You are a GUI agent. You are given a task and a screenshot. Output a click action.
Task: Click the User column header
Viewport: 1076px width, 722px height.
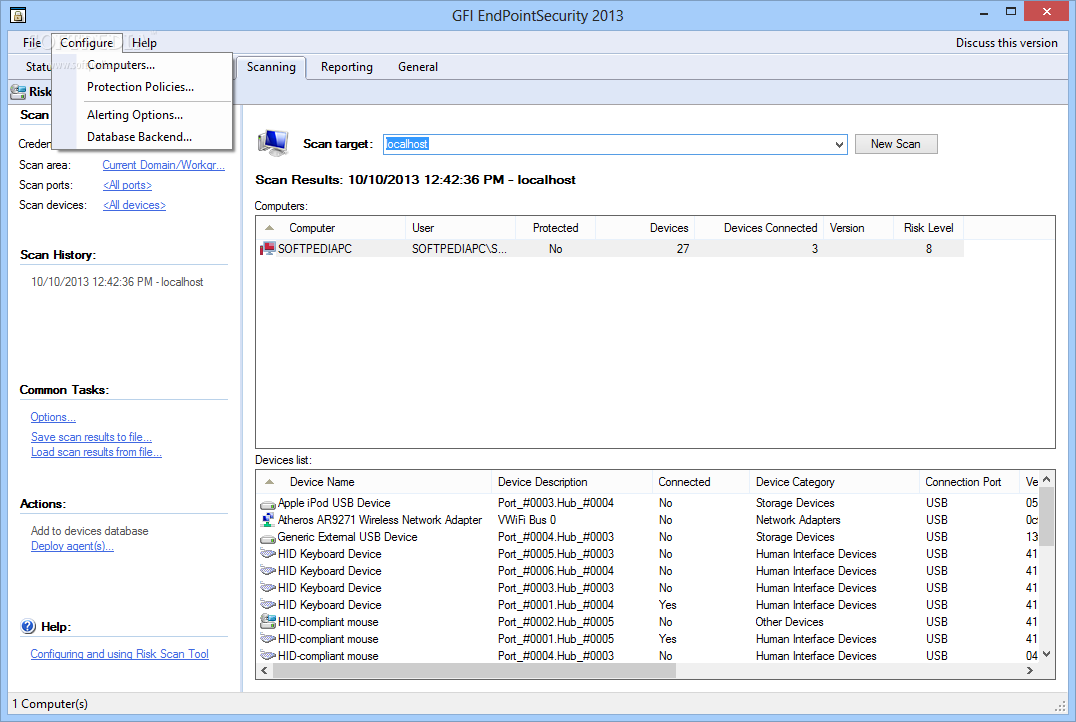click(460, 228)
